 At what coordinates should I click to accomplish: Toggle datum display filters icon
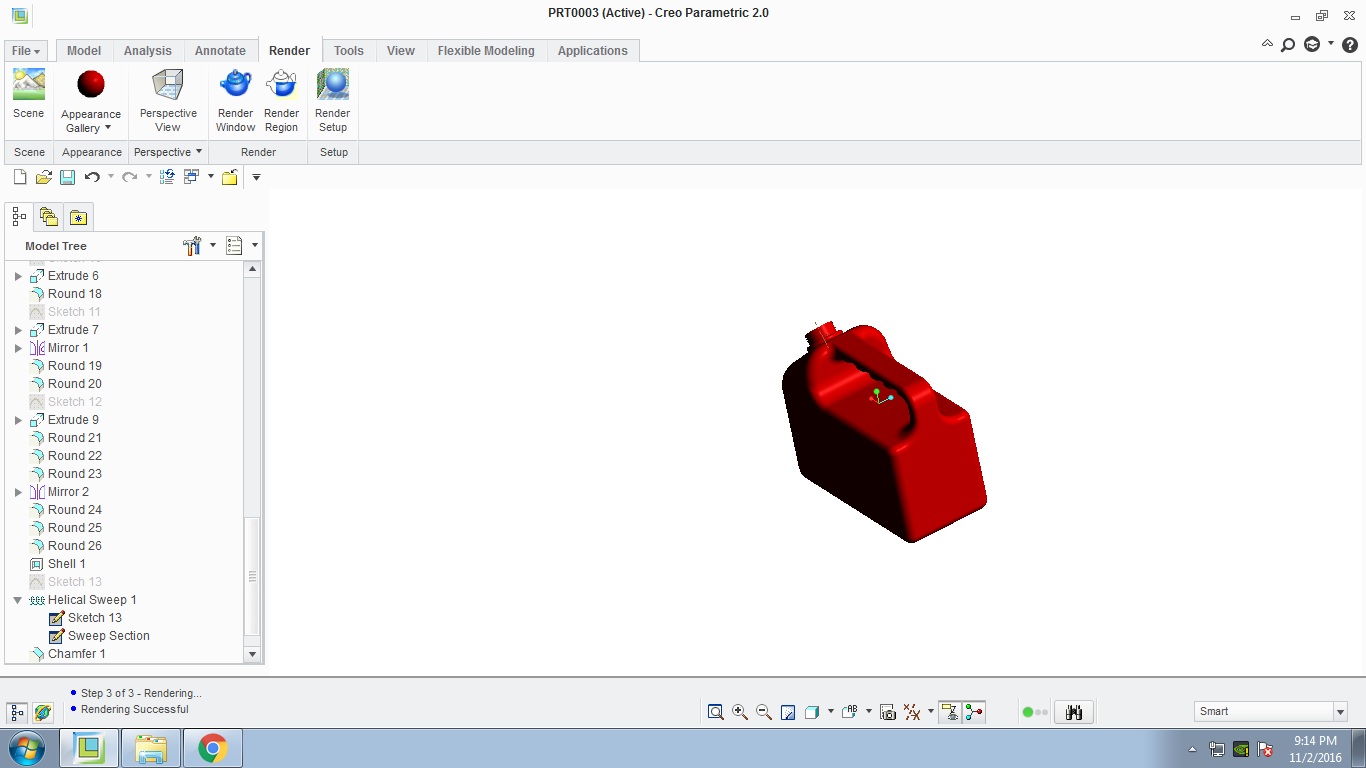(912, 712)
